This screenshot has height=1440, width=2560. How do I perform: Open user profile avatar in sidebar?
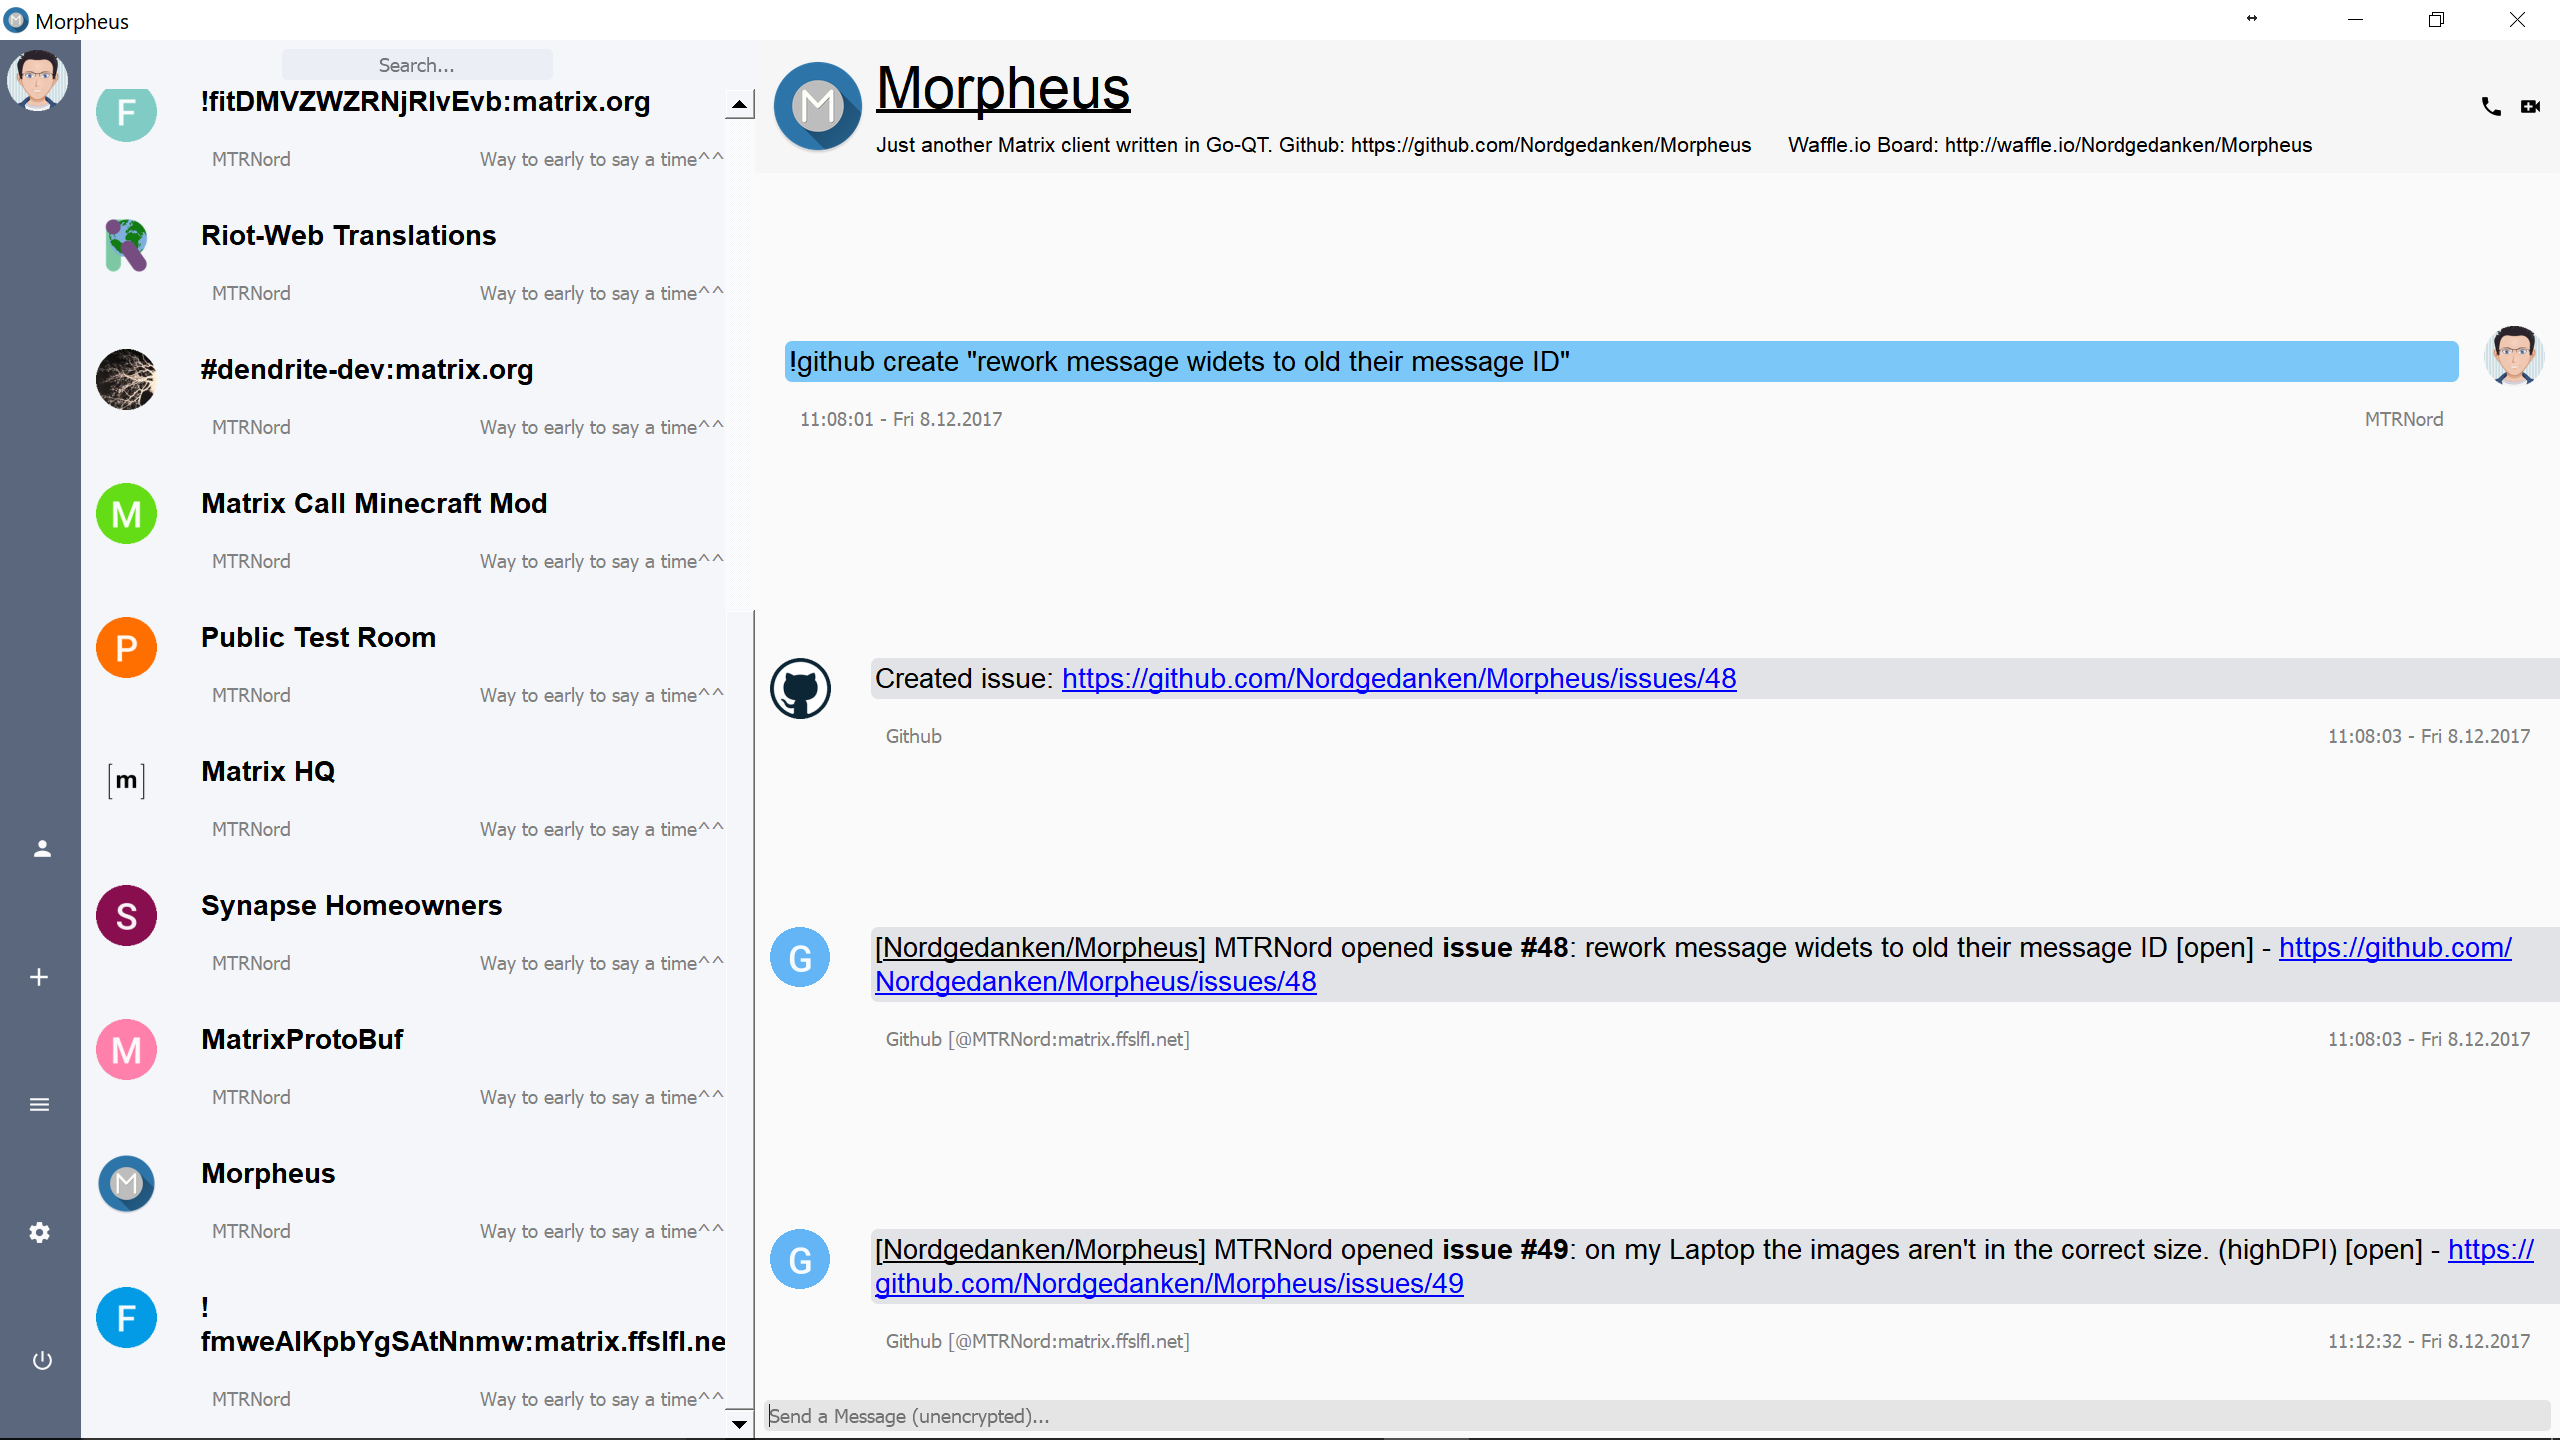(37, 81)
